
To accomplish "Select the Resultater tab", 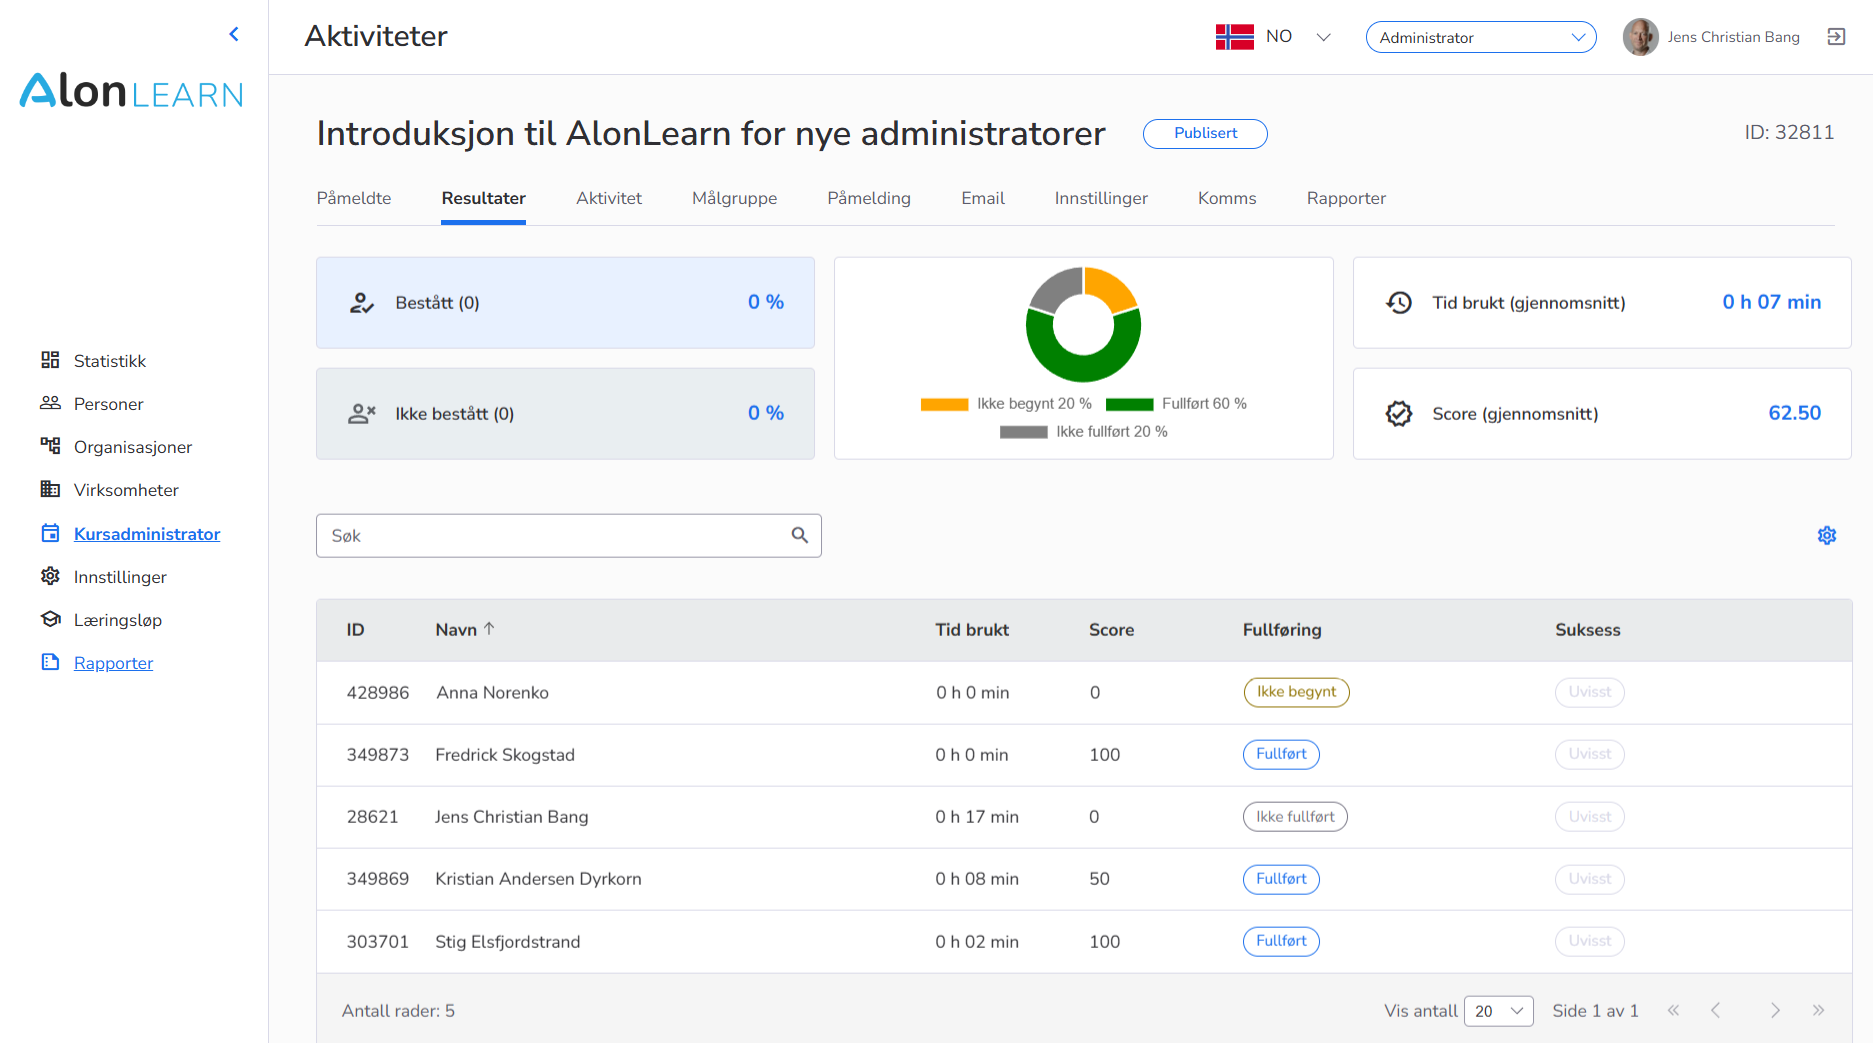I will (483, 198).
